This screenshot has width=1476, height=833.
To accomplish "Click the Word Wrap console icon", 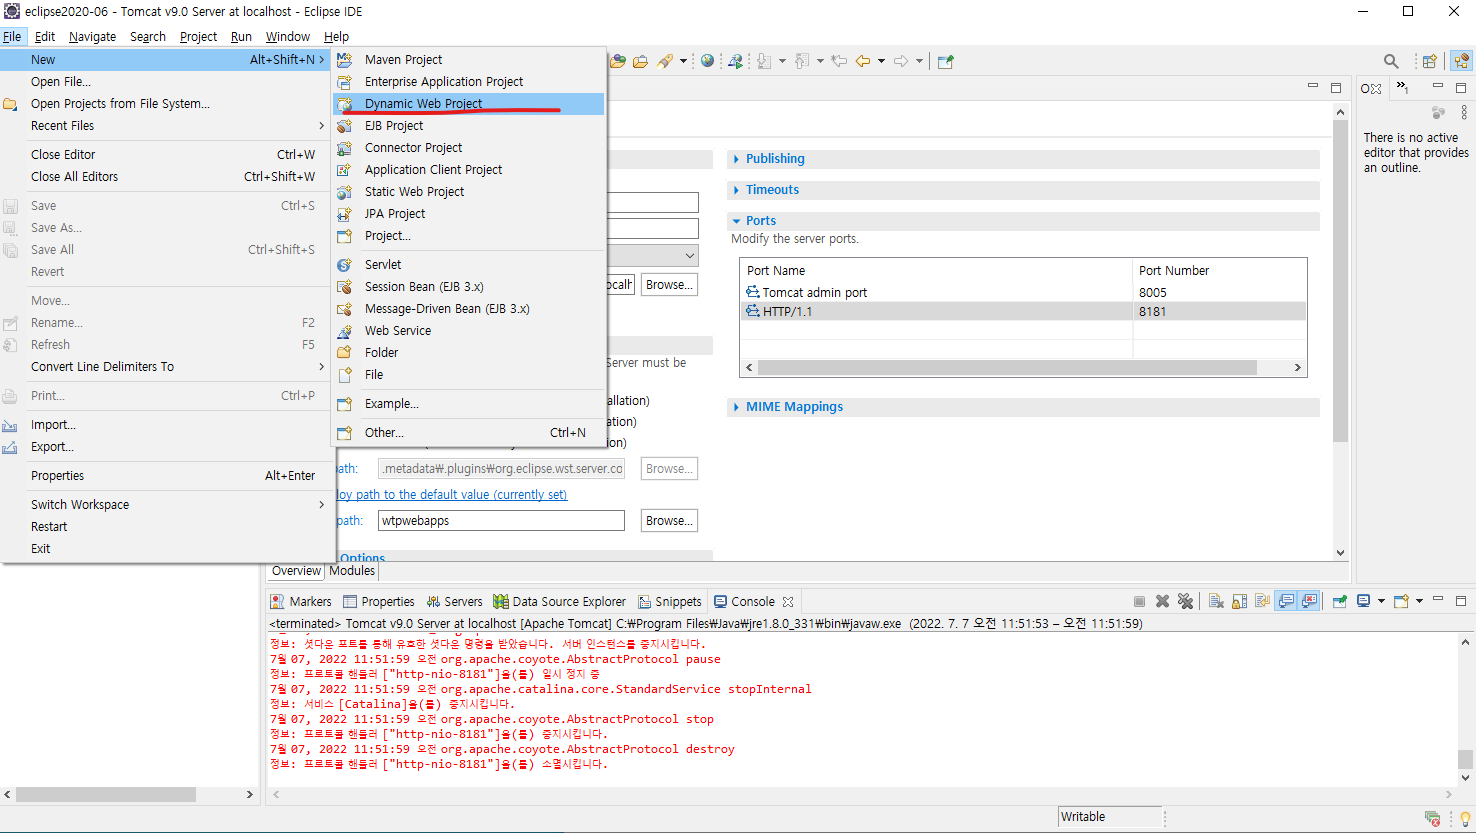I will coord(1263,601).
